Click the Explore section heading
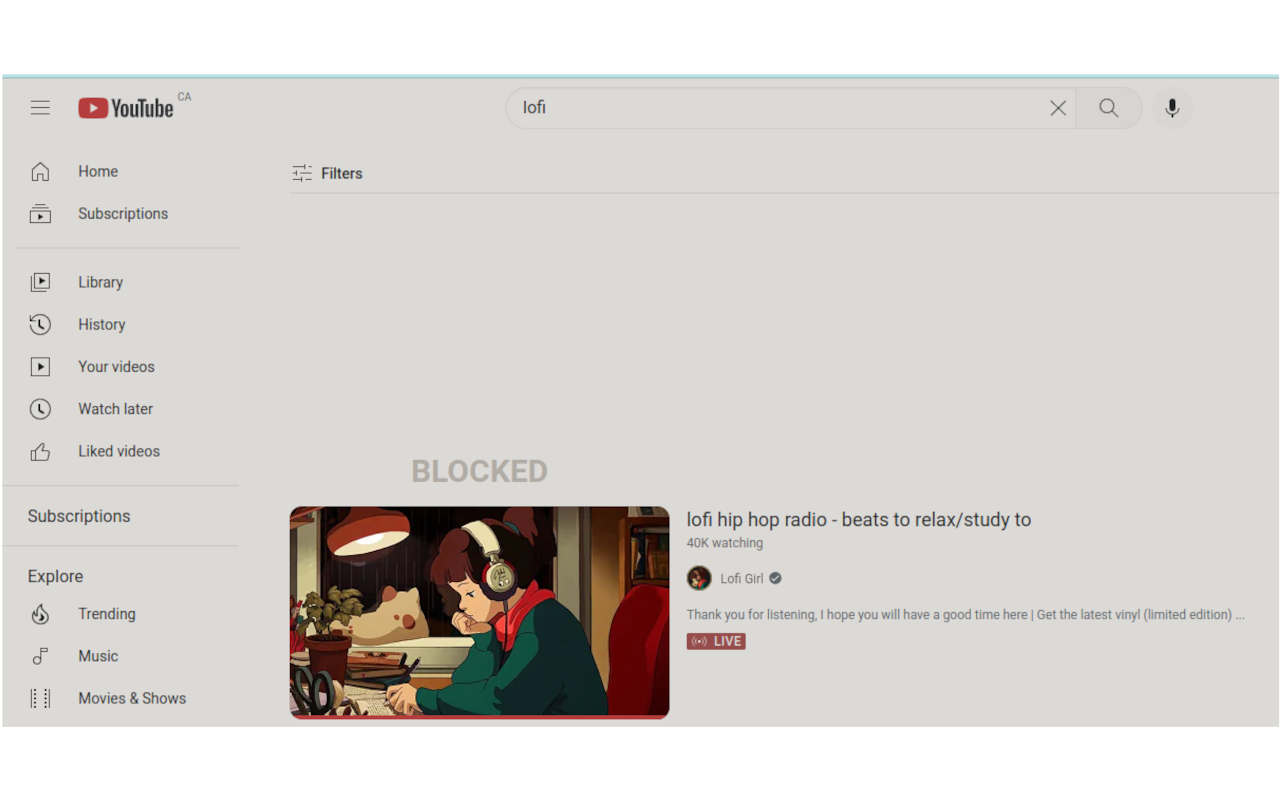Image resolution: width=1280 pixels, height=800 pixels. (56, 577)
